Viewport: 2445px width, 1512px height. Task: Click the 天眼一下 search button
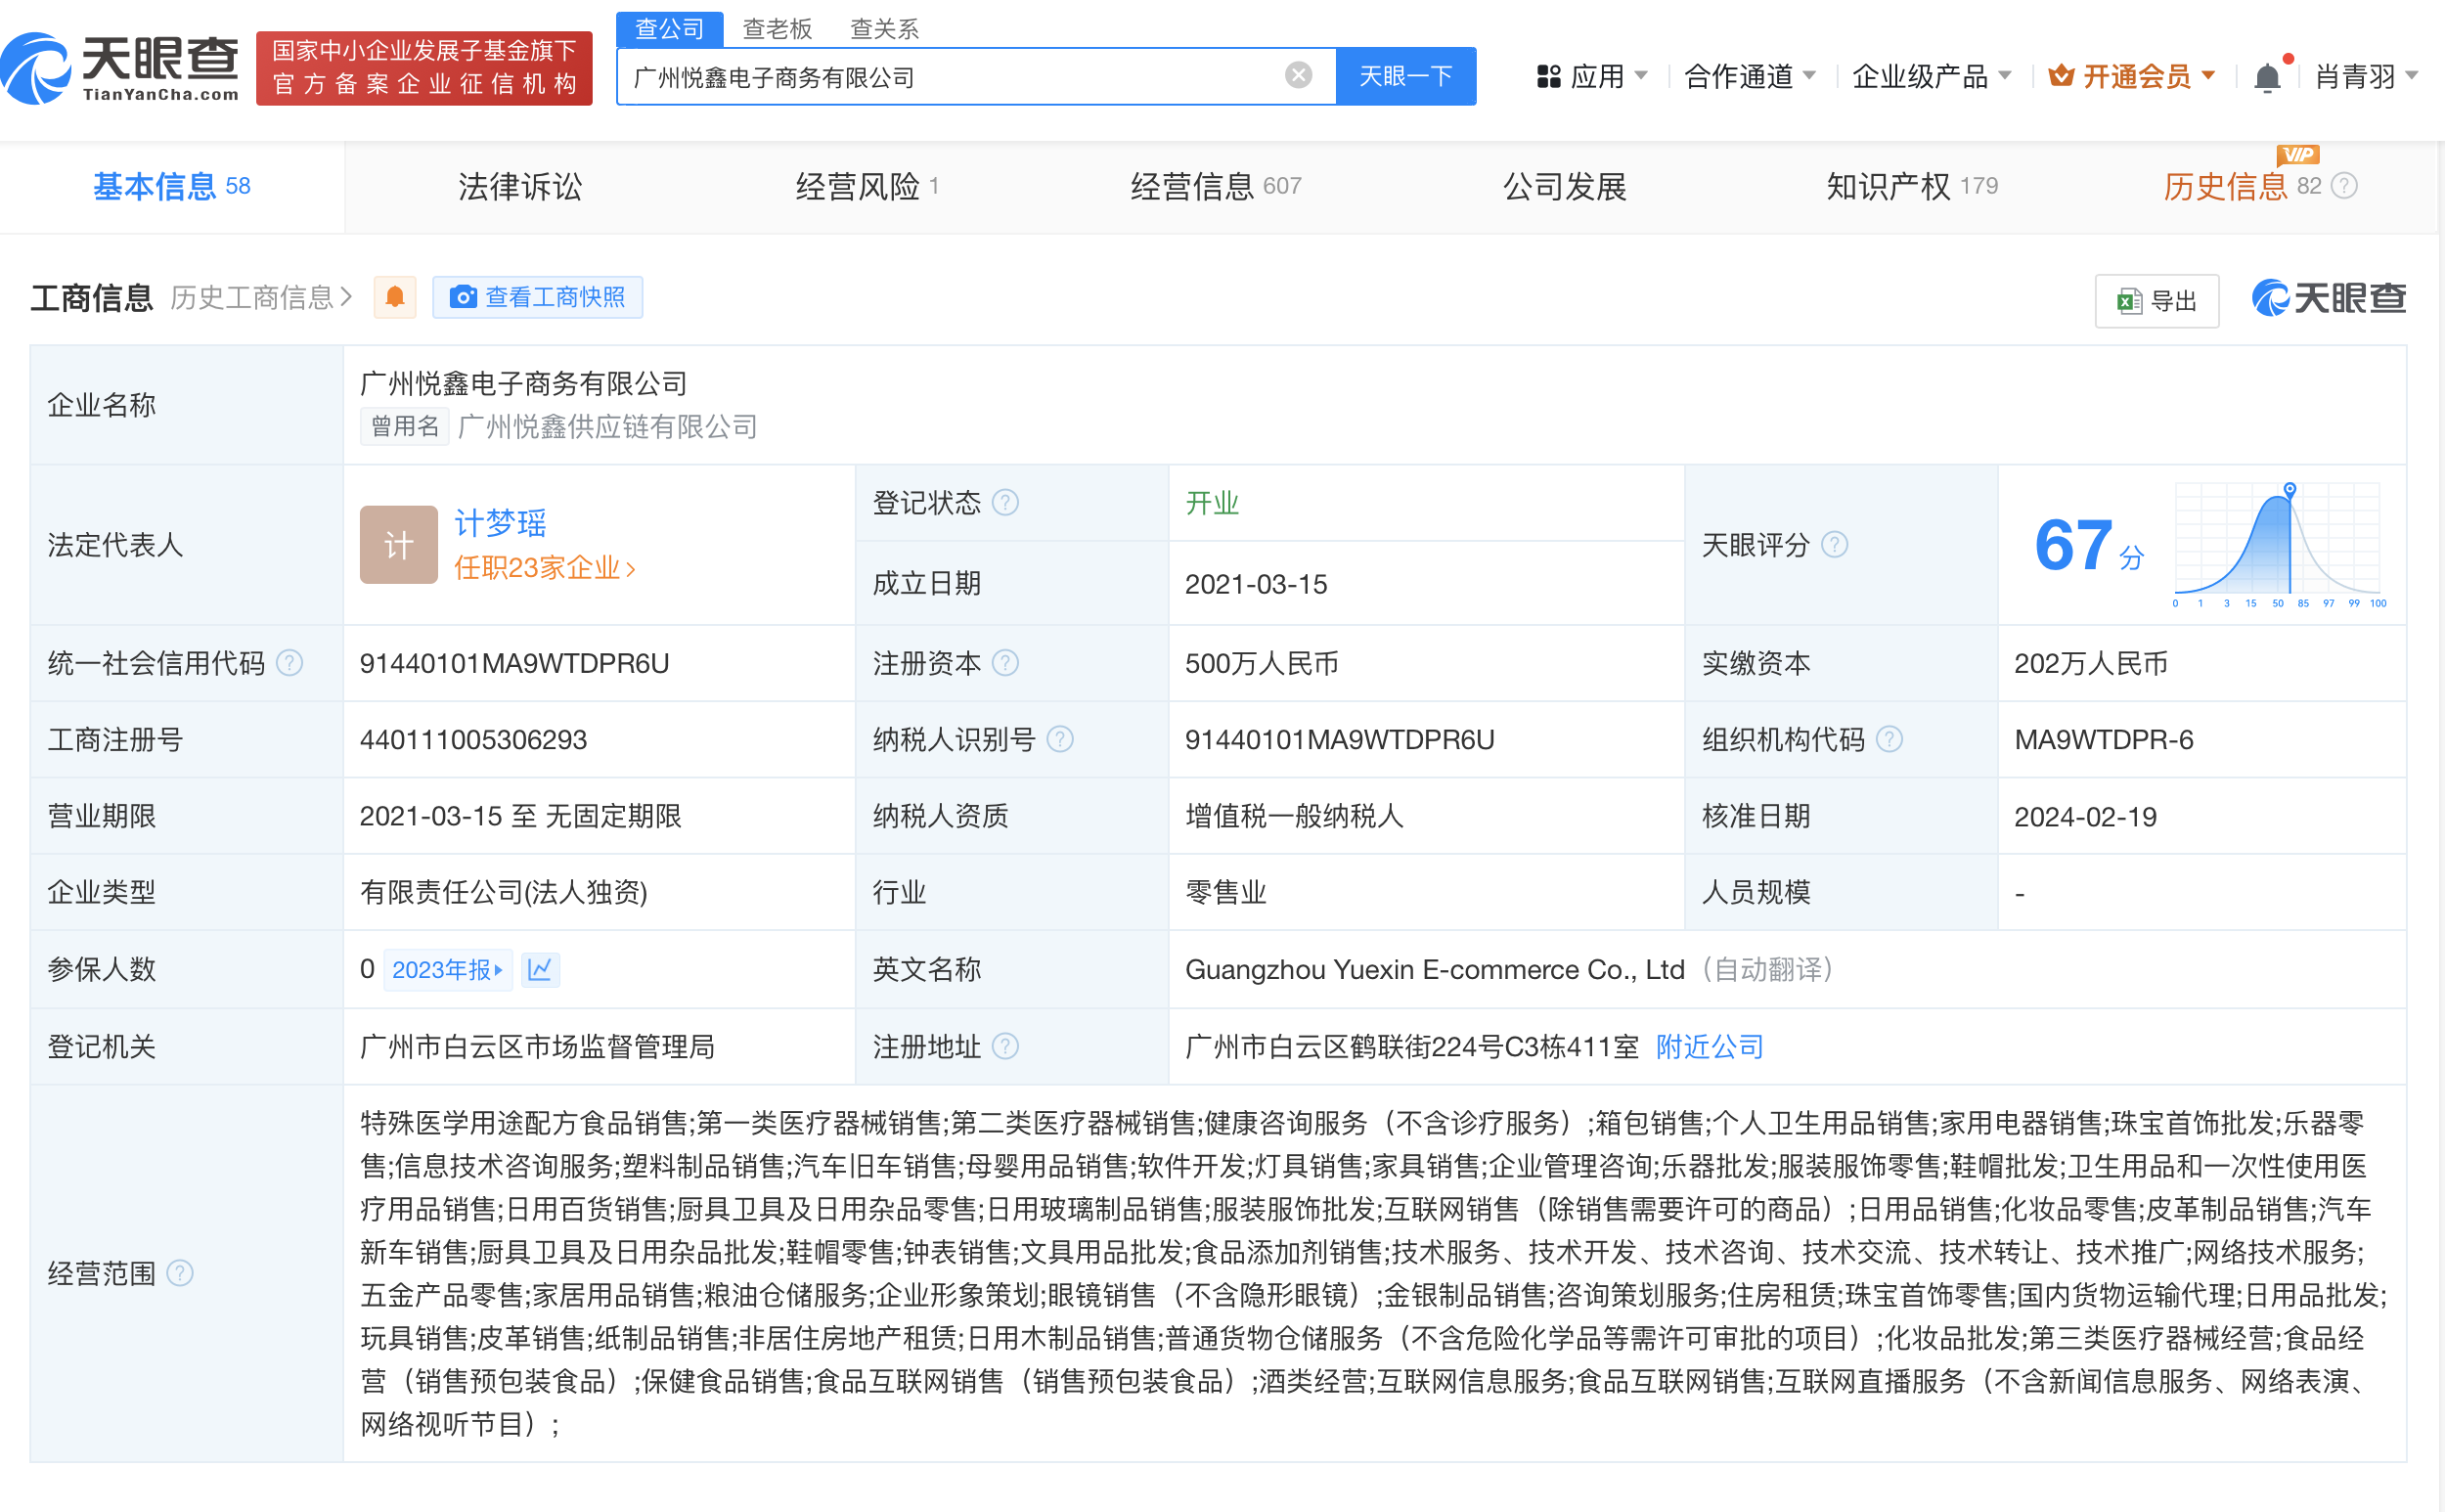[x=1405, y=76]
